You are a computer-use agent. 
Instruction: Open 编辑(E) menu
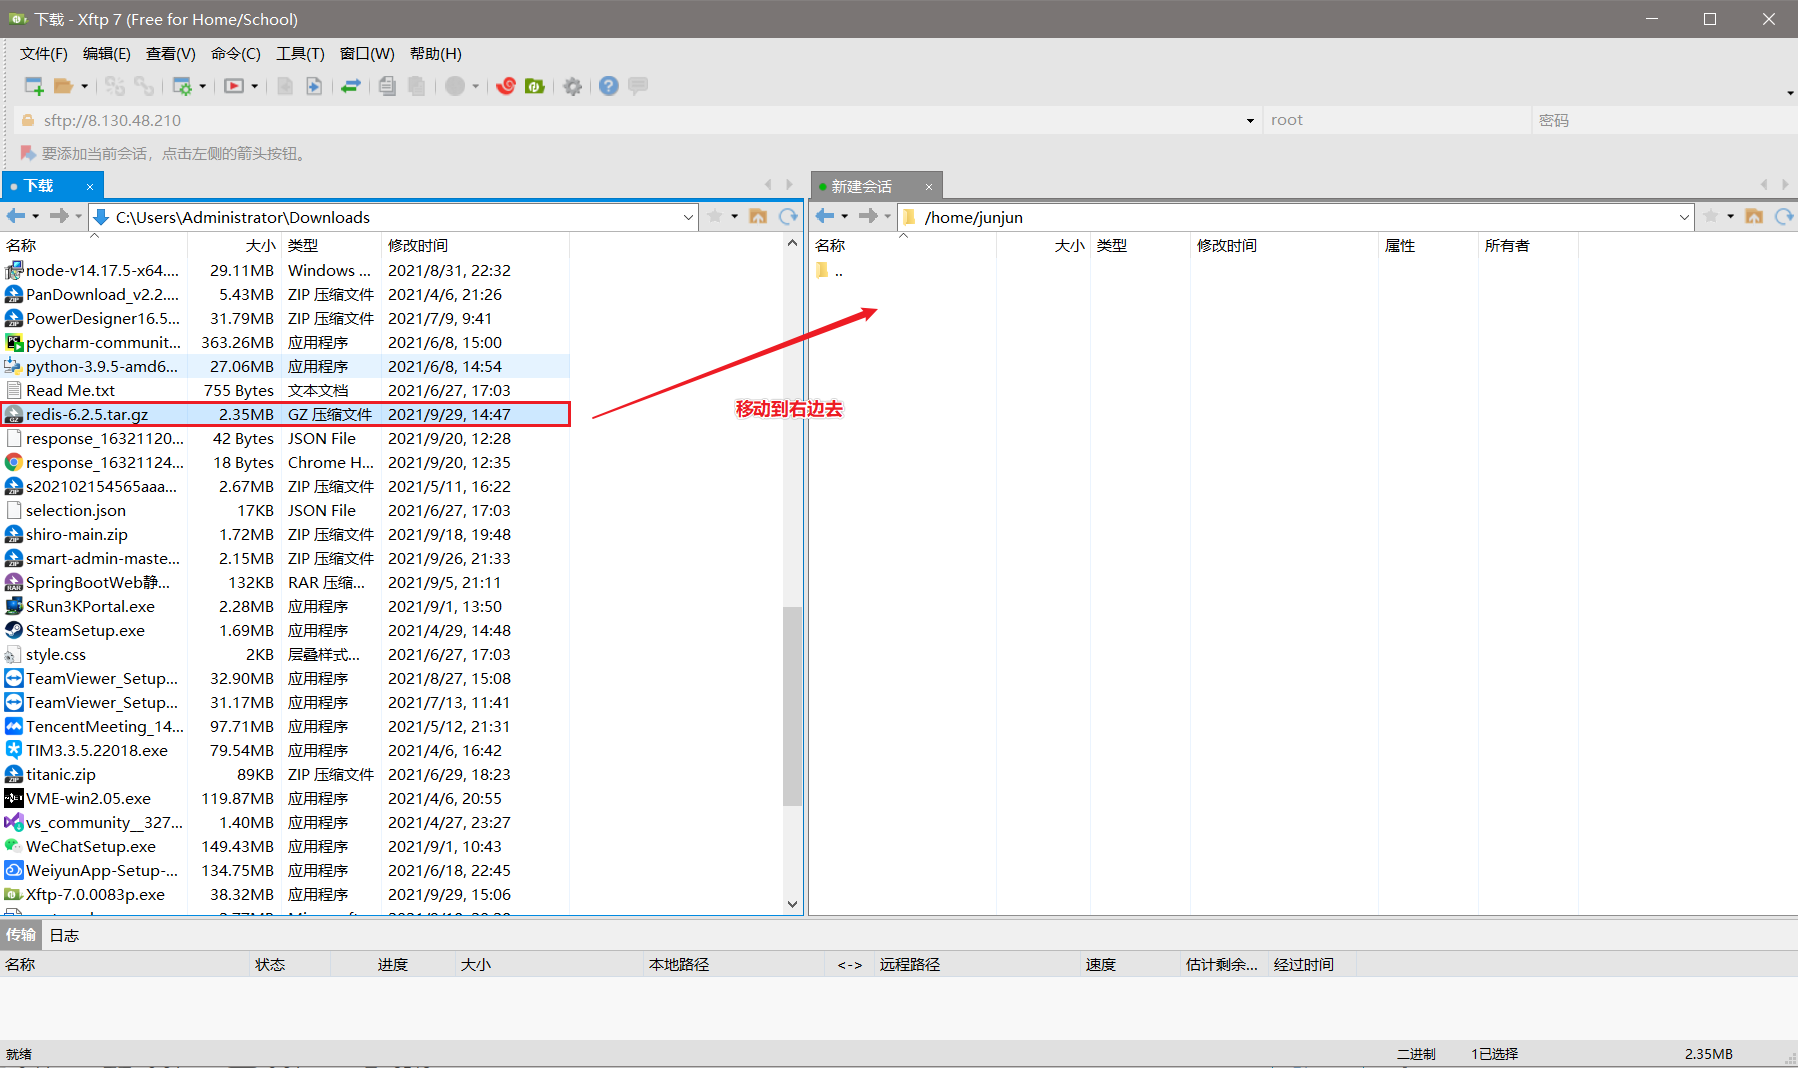[107, 53]
